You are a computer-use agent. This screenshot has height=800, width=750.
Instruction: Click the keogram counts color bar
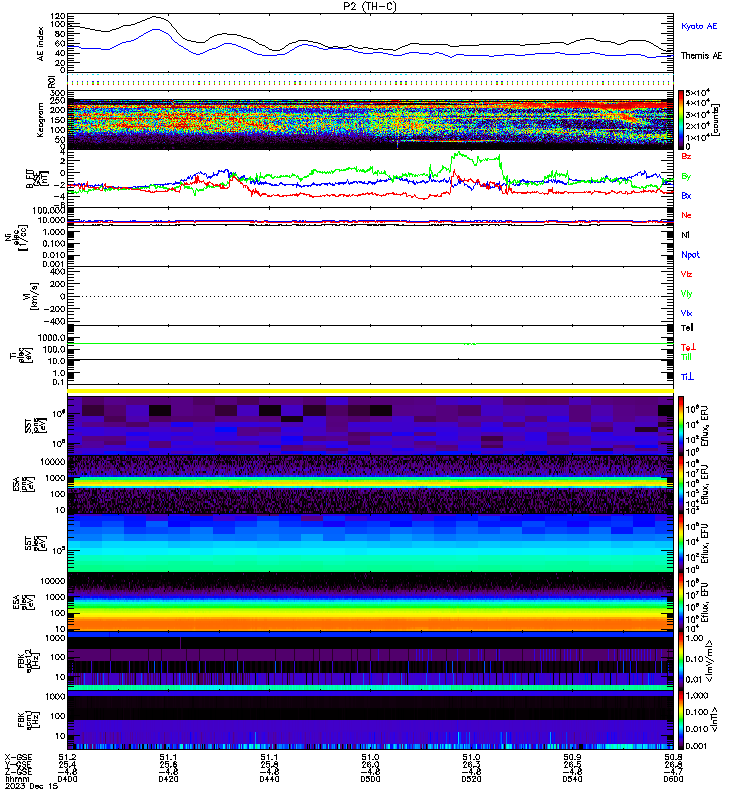point(681,119)
